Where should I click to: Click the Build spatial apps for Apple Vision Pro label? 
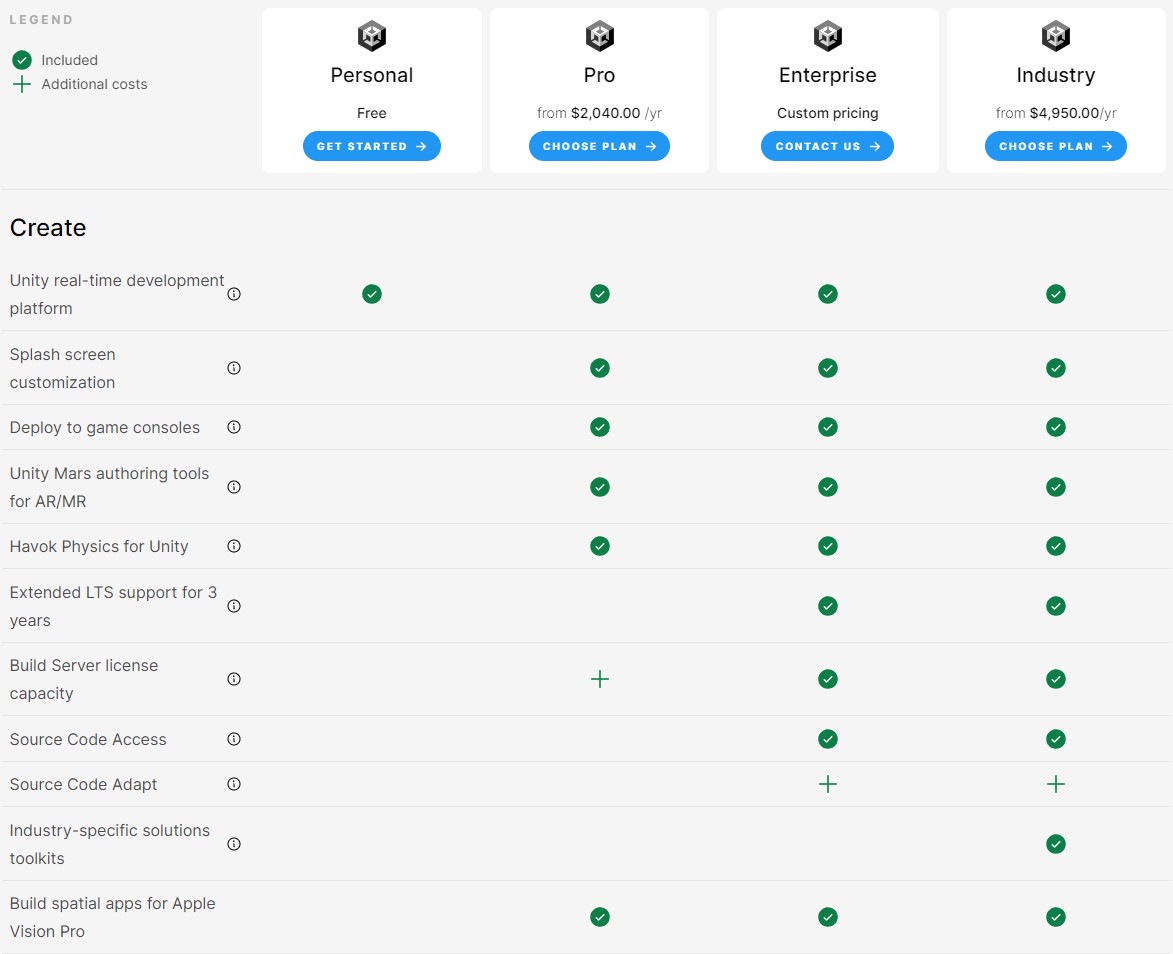[x=112, y=917]
